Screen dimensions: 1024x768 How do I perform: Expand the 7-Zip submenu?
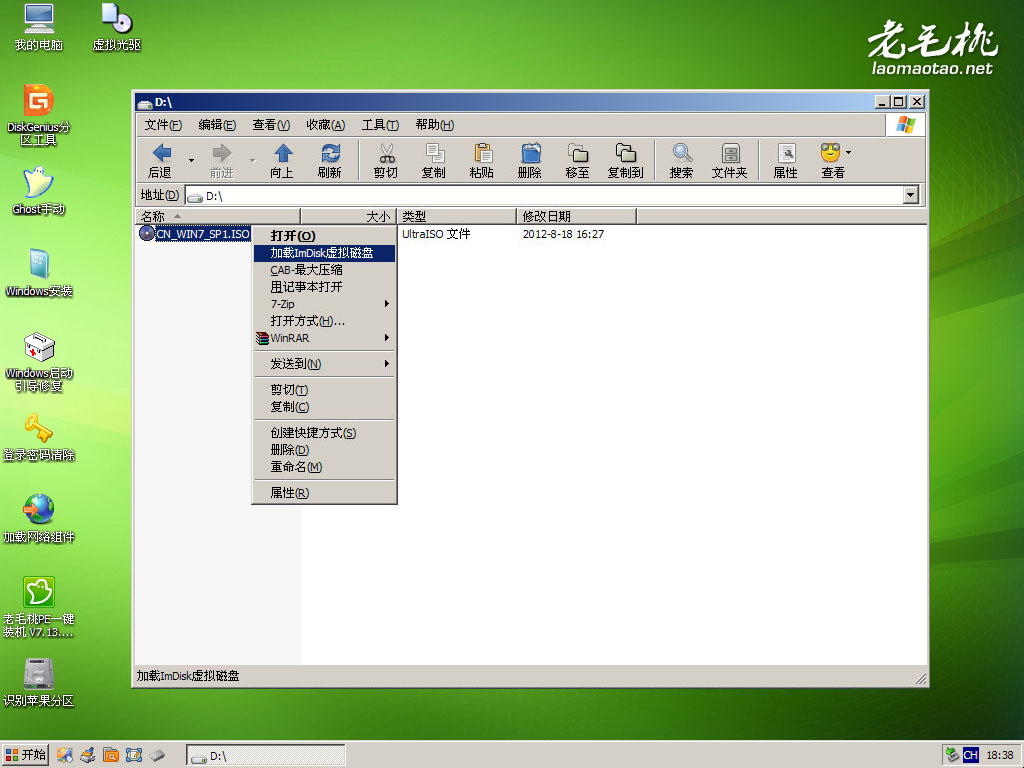tap(325, 304)
